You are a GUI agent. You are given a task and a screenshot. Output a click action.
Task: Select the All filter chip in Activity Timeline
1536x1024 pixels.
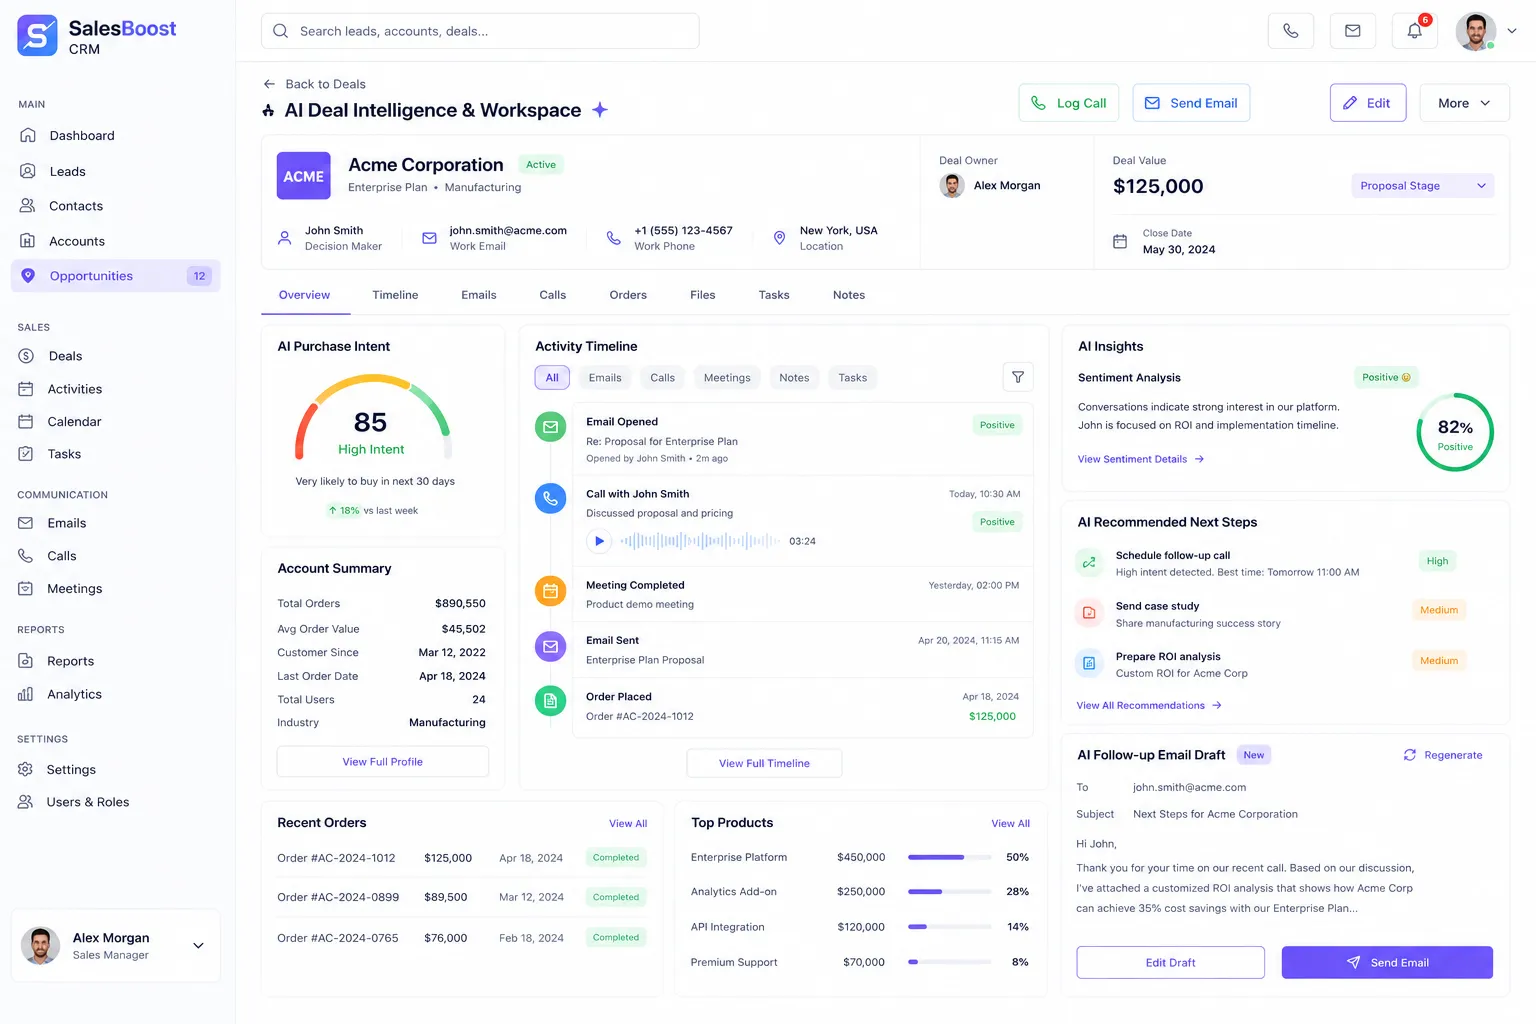click(x=552, y=378)
